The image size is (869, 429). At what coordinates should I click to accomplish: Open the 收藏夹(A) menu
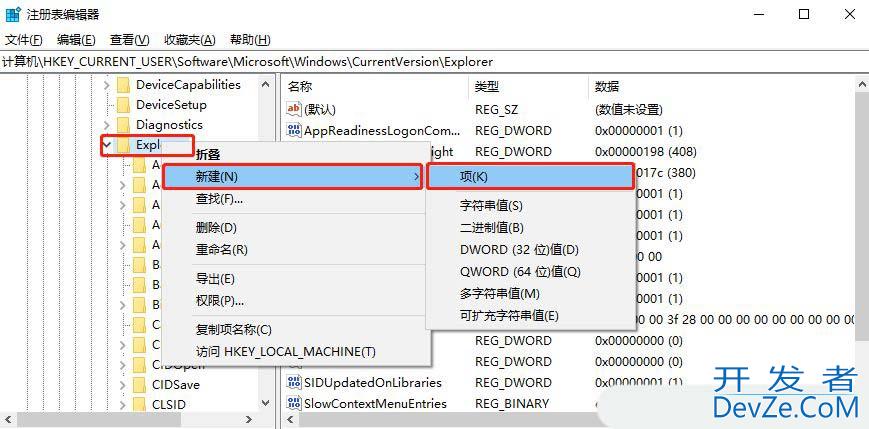pyautogui.click(x=190, y=40)
